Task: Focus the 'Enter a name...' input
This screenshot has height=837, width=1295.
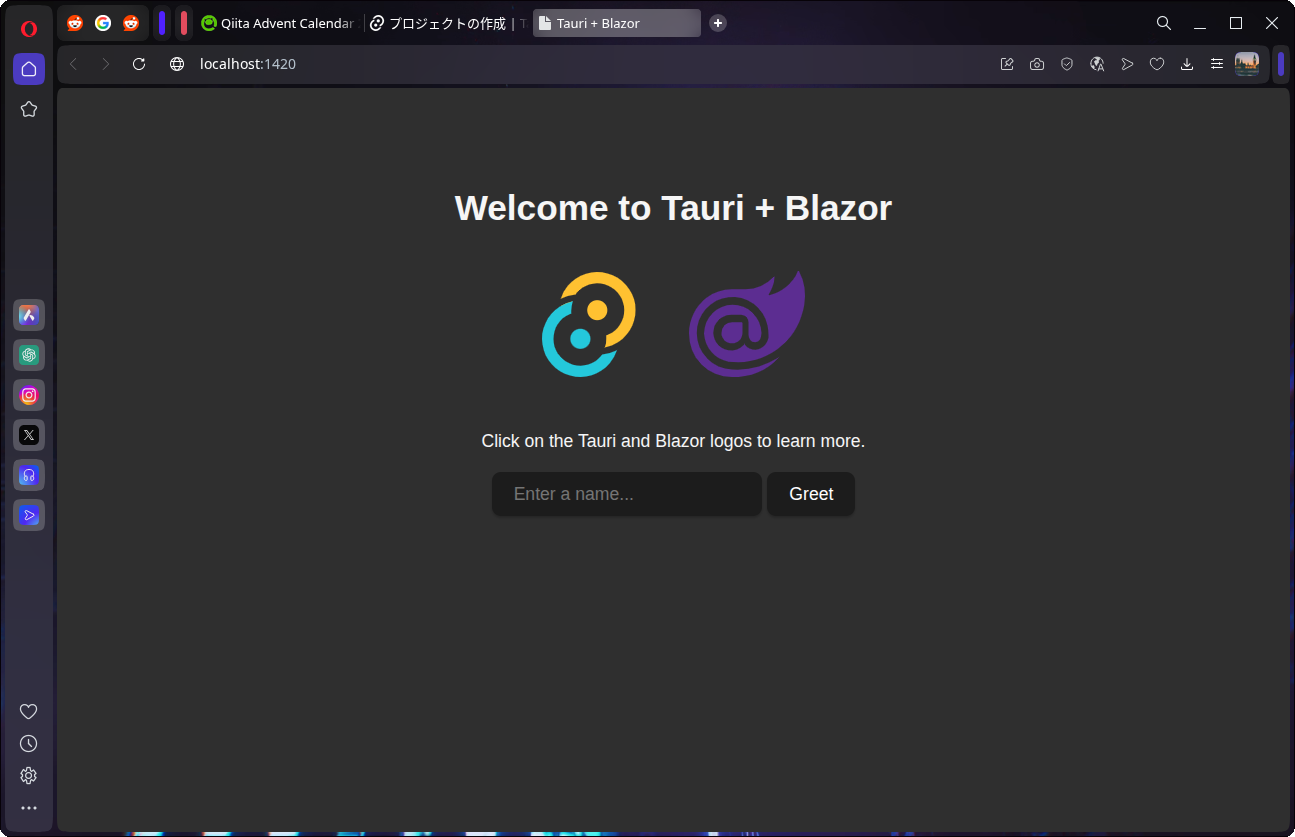Action: point(627,494)
